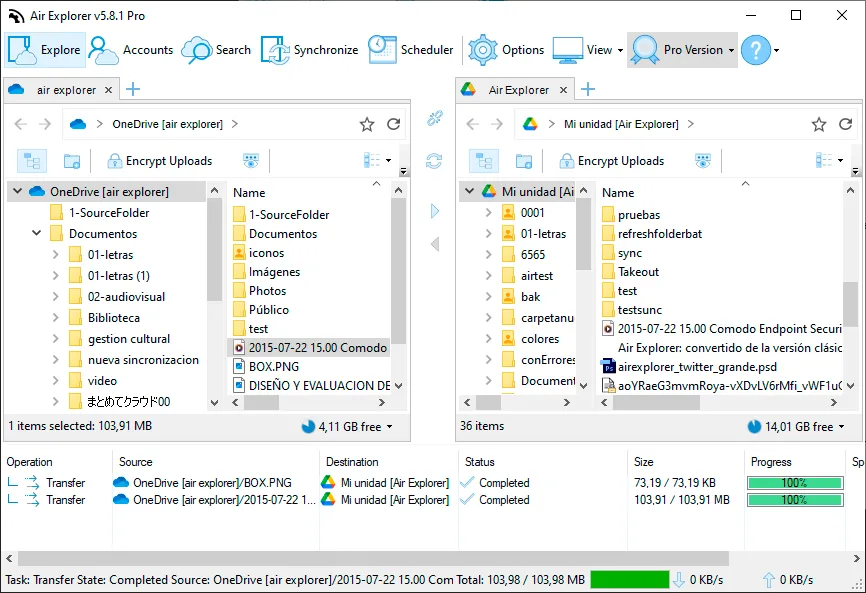Expand the Biblioteca tree folder

[55, 317]
